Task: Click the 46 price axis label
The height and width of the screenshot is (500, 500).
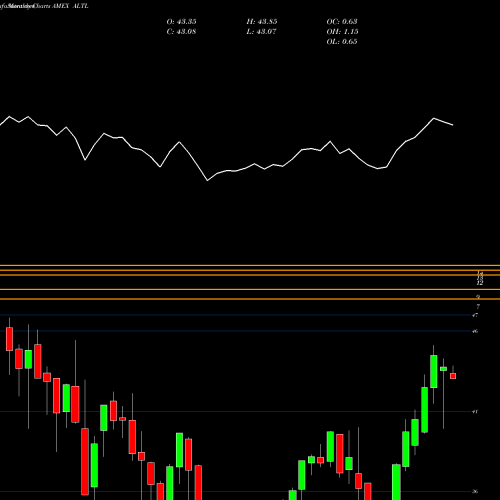Action: (x=475, y=331)
